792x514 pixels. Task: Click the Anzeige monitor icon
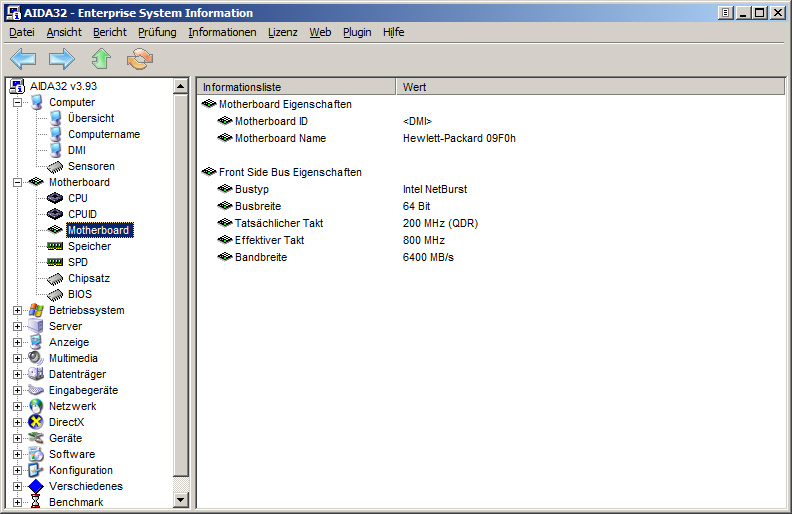(36, 342)
